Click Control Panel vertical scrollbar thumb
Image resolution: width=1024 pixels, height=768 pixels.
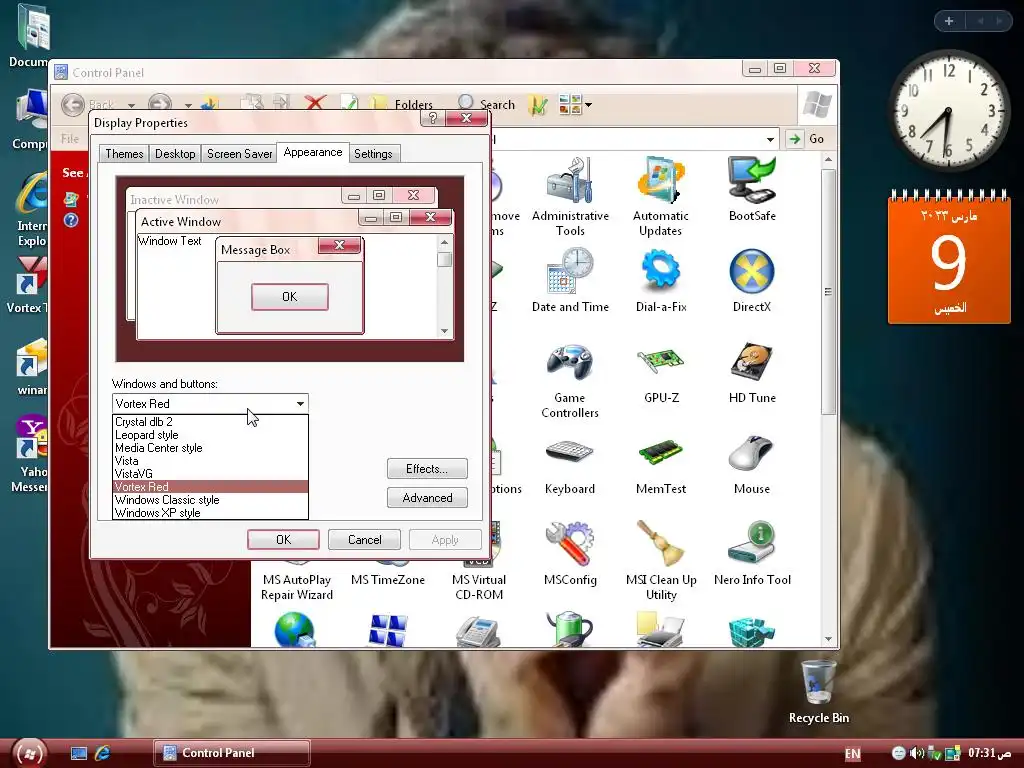pos(828,291)
